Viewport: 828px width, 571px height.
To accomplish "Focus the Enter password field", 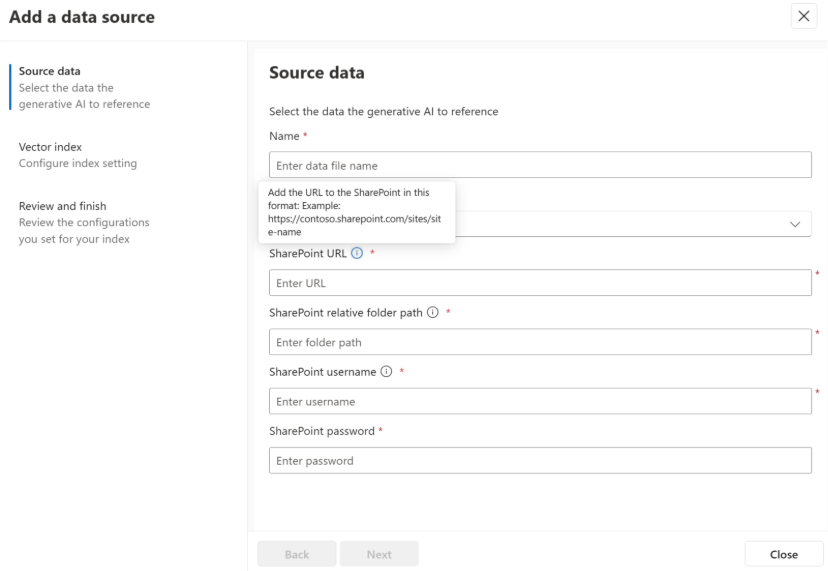I will [540, 461].
